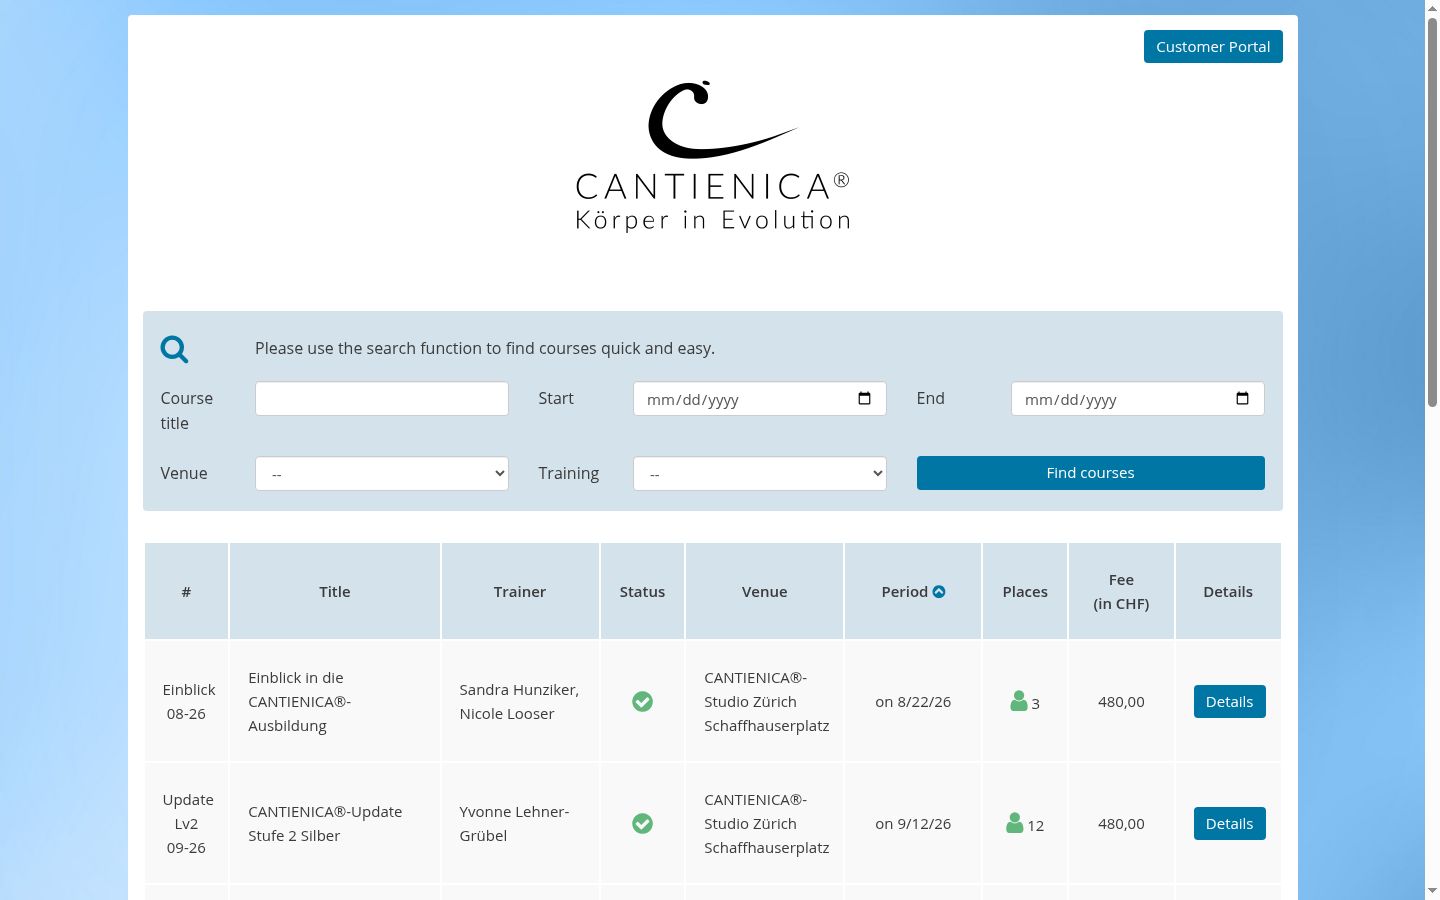Open Details for Update Lv2 09-26 course

click(x=1230, y=824)
